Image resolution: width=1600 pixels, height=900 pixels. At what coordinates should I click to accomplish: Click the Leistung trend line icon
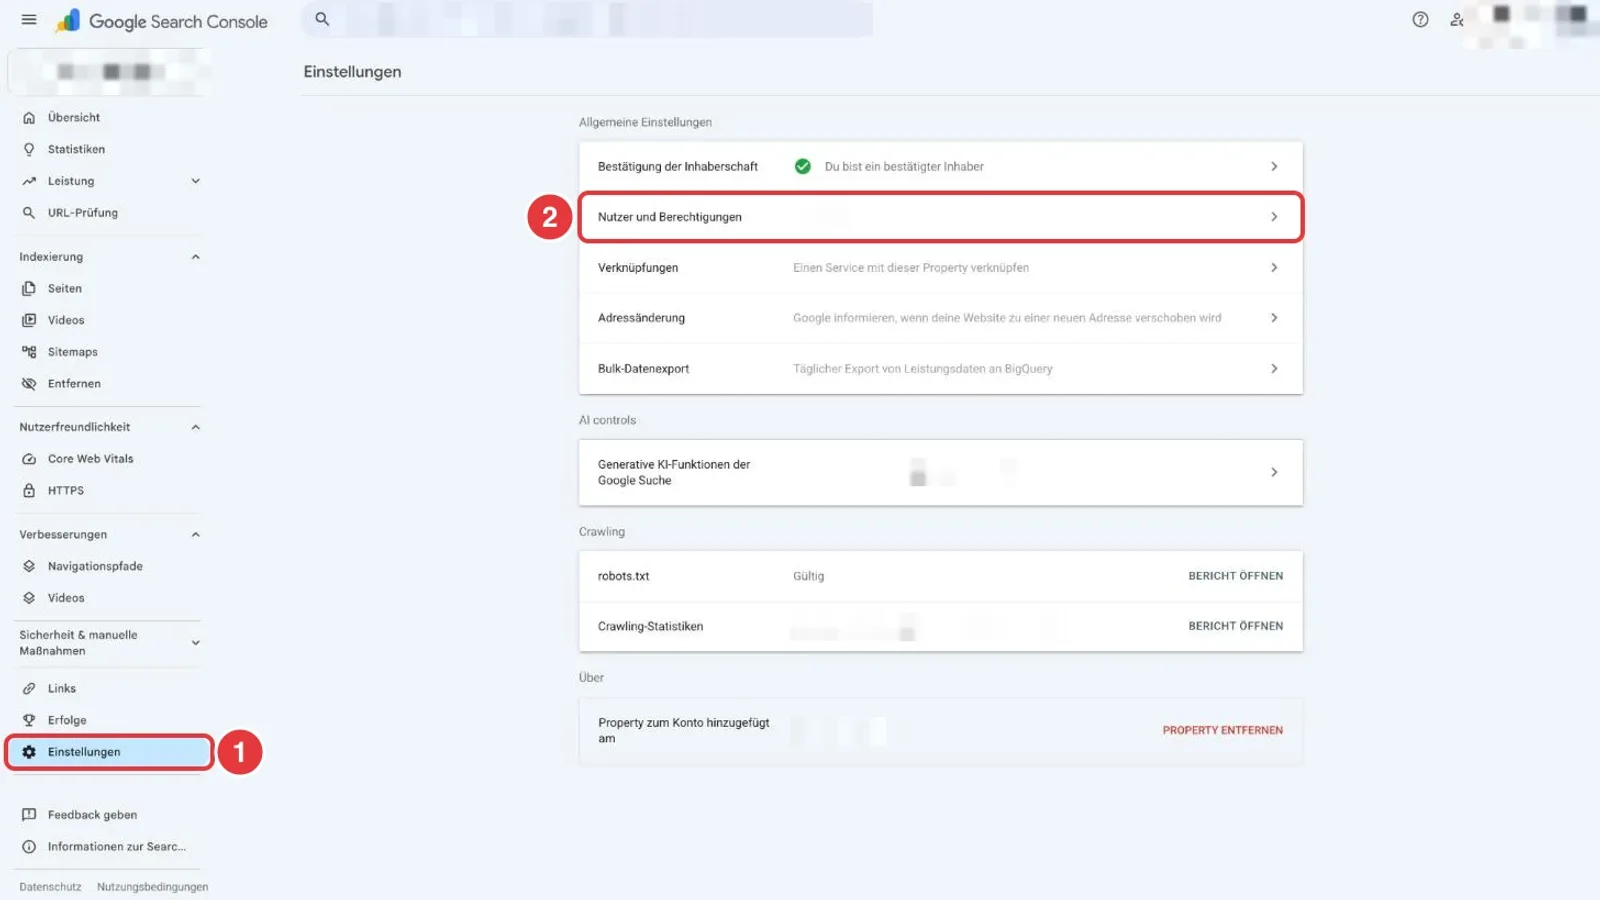(29, 181)
